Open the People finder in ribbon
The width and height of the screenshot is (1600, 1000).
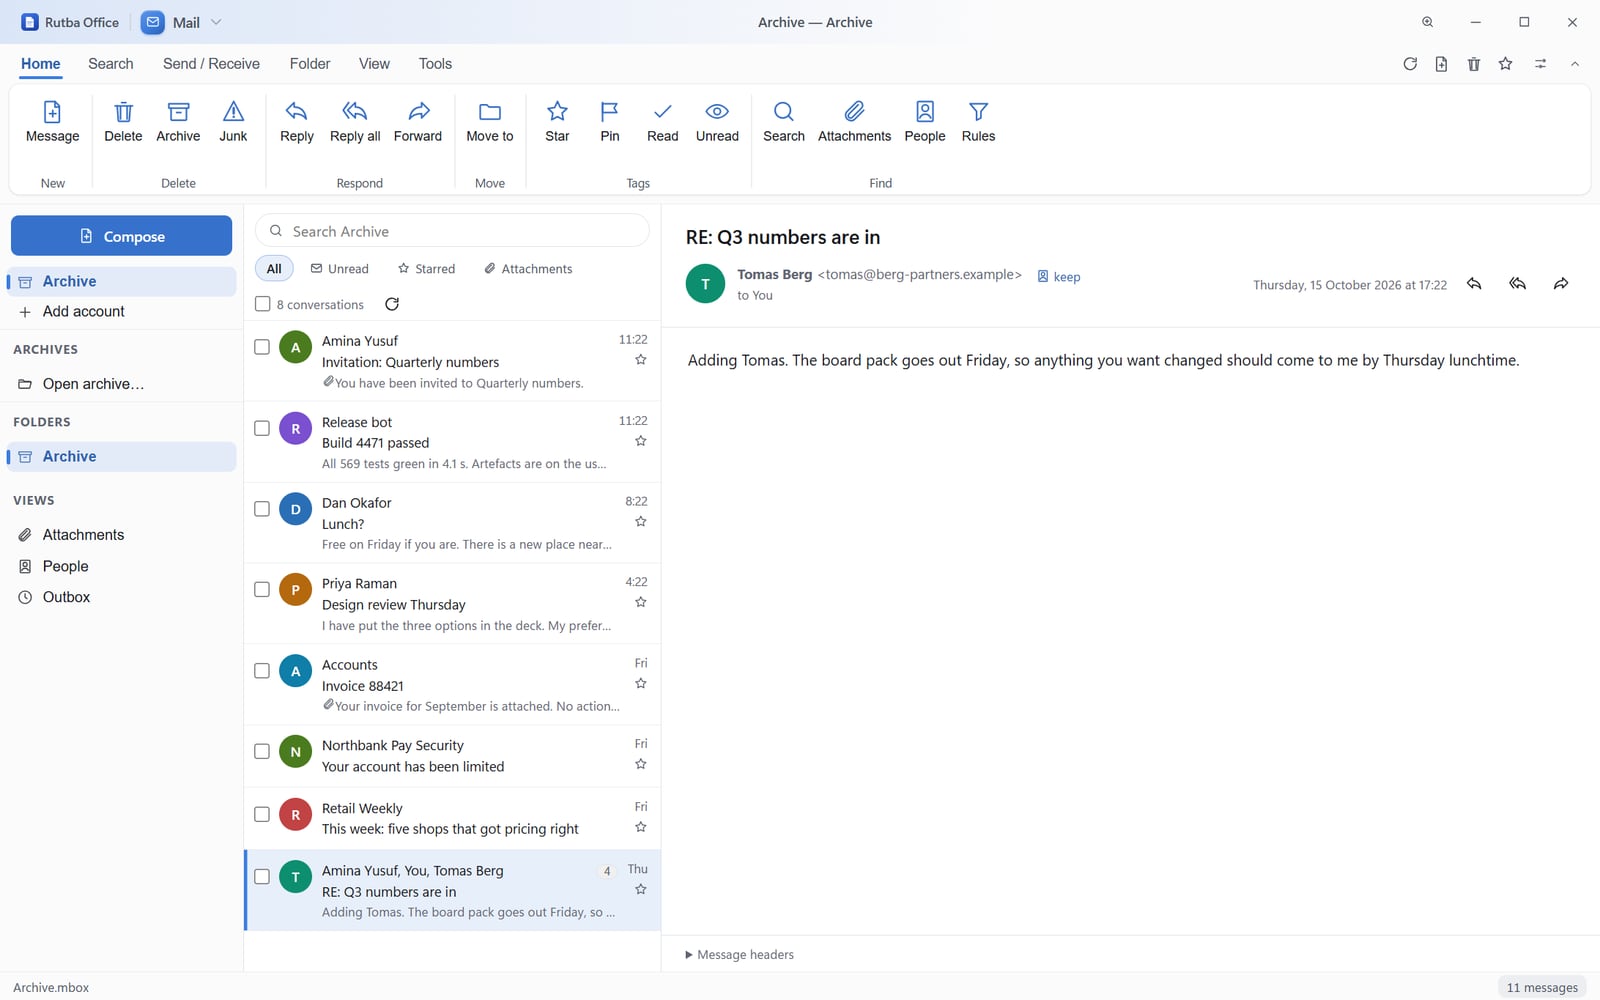tap(925, 122)
